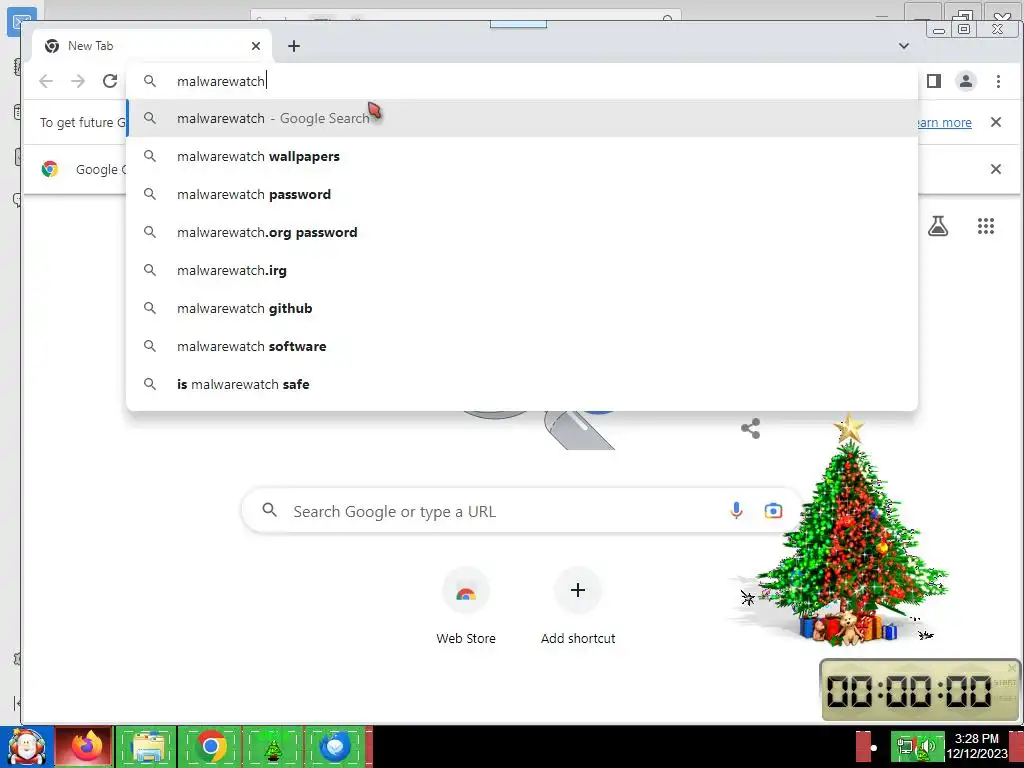1024x768 pixels.
Task: Search by image with the camera icon
Action: click(x=773, y=511)
